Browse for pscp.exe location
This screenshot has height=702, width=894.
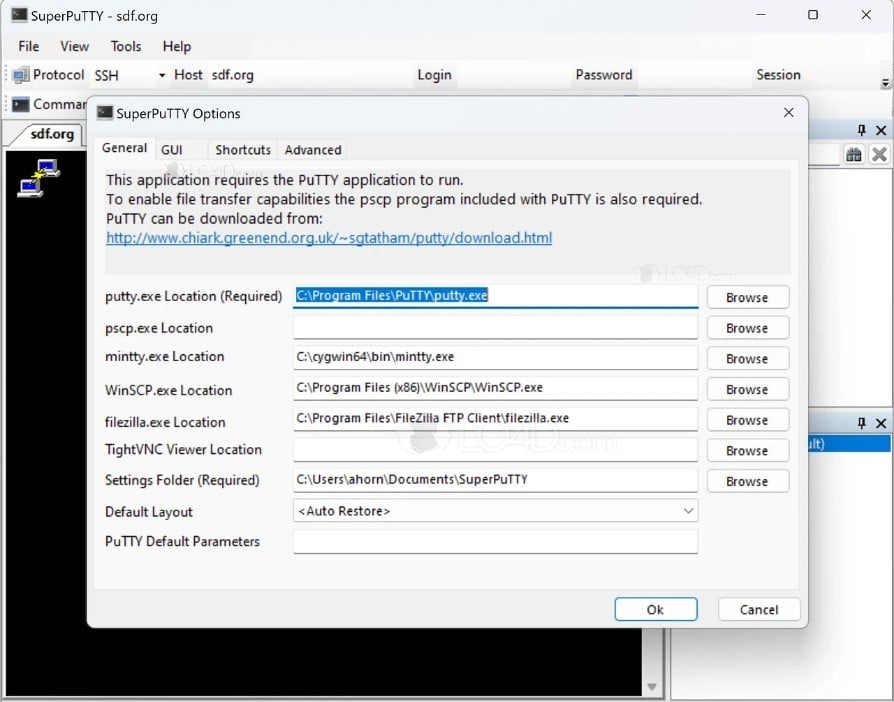(747, 328)
